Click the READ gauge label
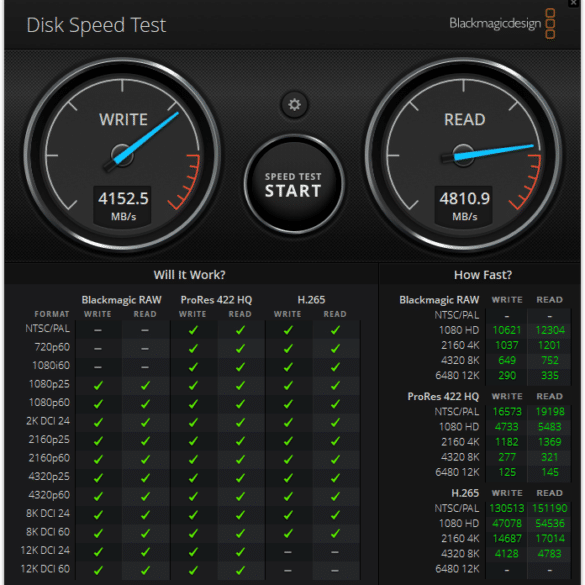Viewport: 585px width, 585px height. pyautogui.click(x=464, y=120)
